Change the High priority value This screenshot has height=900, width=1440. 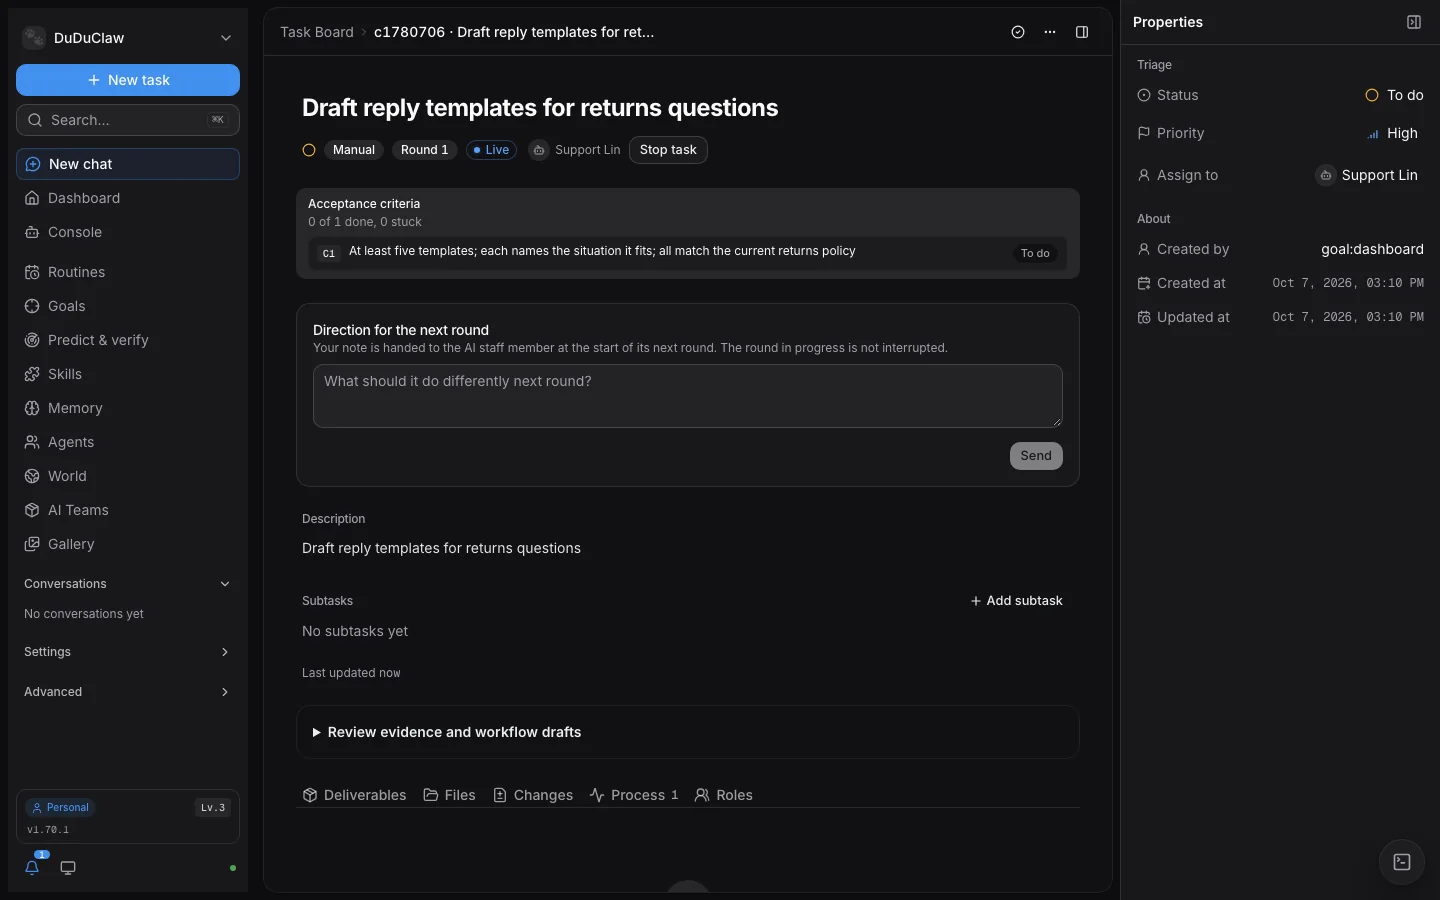click(x=1392, y=133)
